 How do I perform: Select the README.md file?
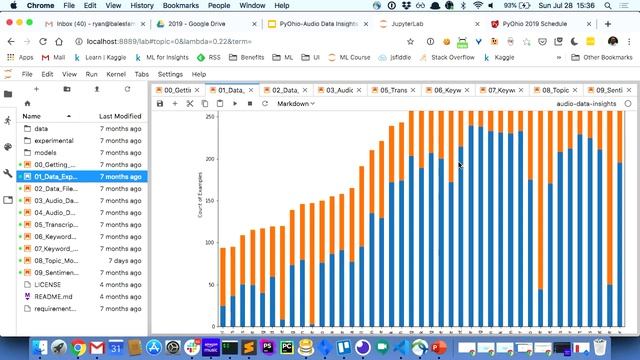82,297
